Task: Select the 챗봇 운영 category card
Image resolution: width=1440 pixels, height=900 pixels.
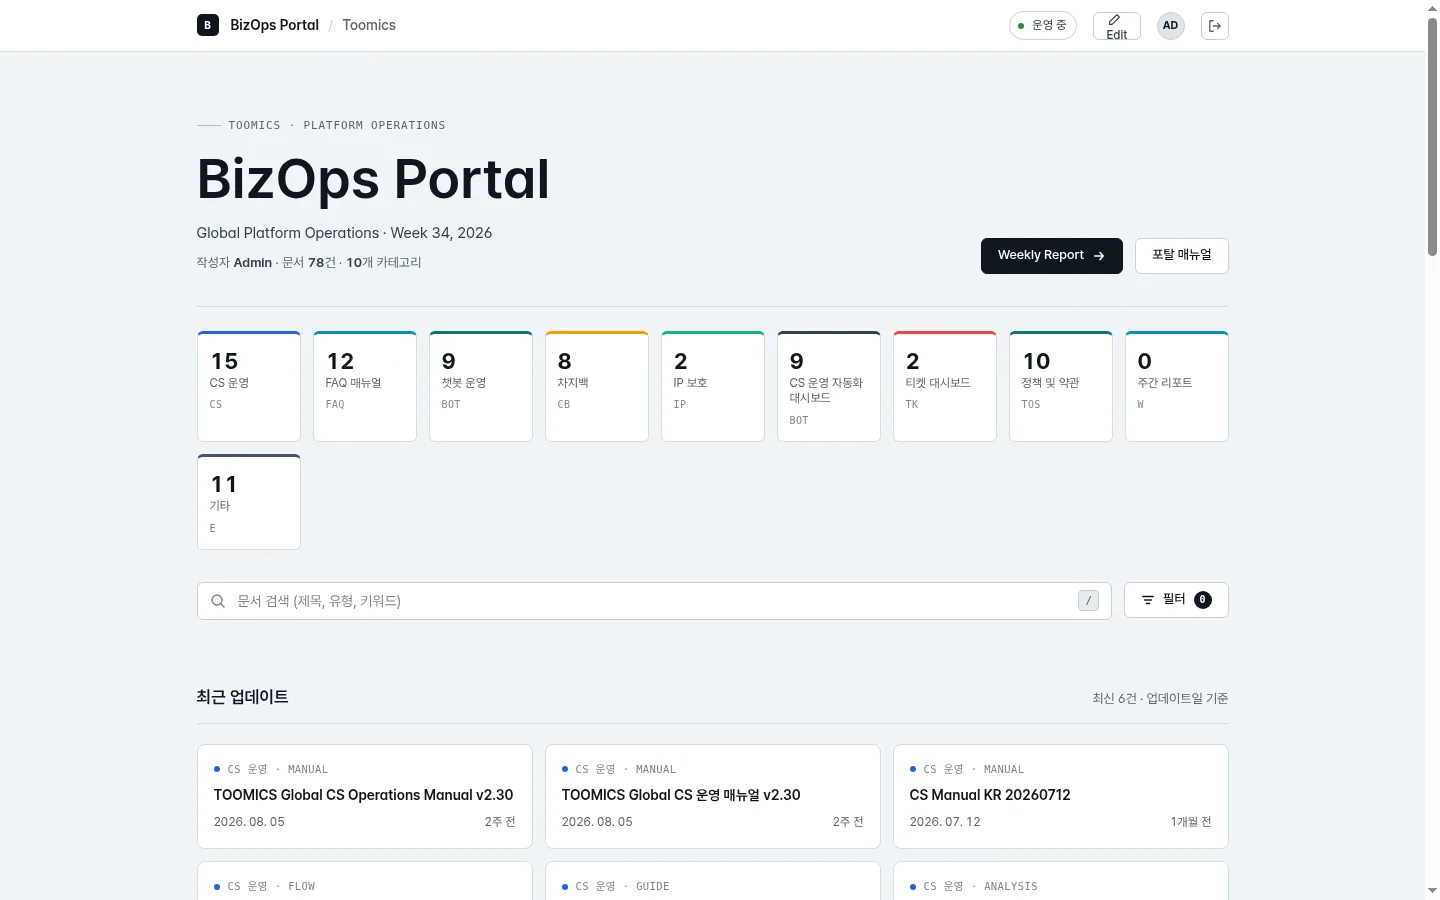Action: 481,386
